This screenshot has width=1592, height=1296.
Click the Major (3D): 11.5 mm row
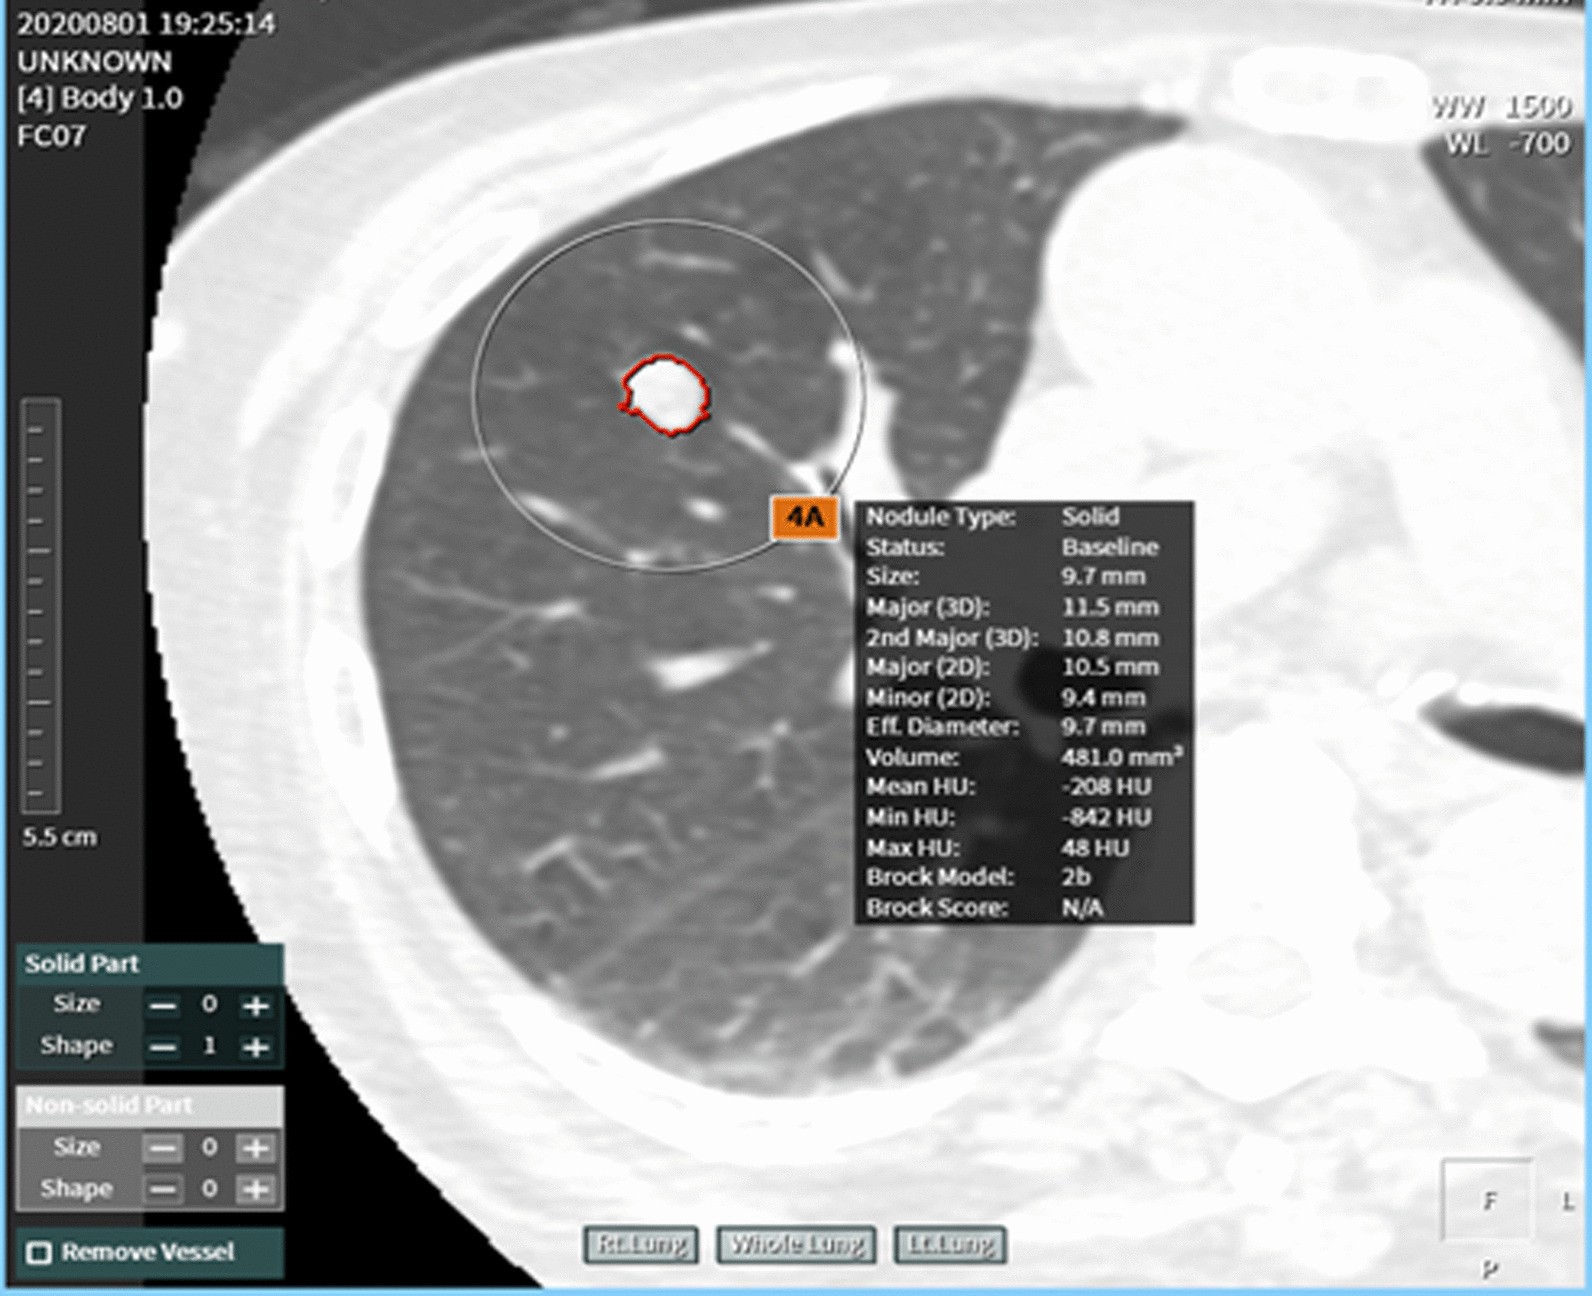(x=1023, y=607)
